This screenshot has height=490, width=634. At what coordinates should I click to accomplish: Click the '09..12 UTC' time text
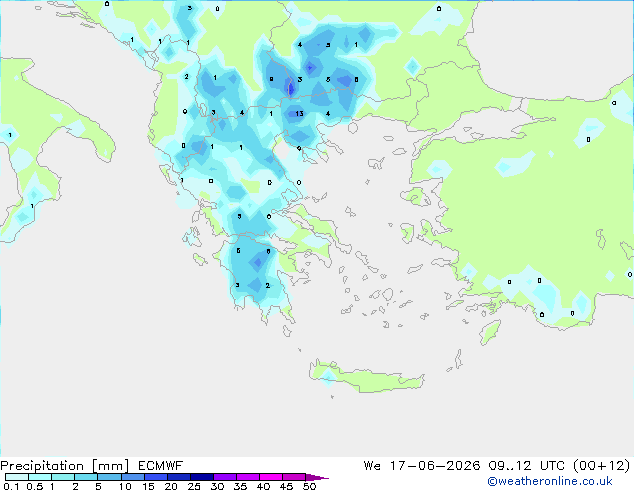527,466
